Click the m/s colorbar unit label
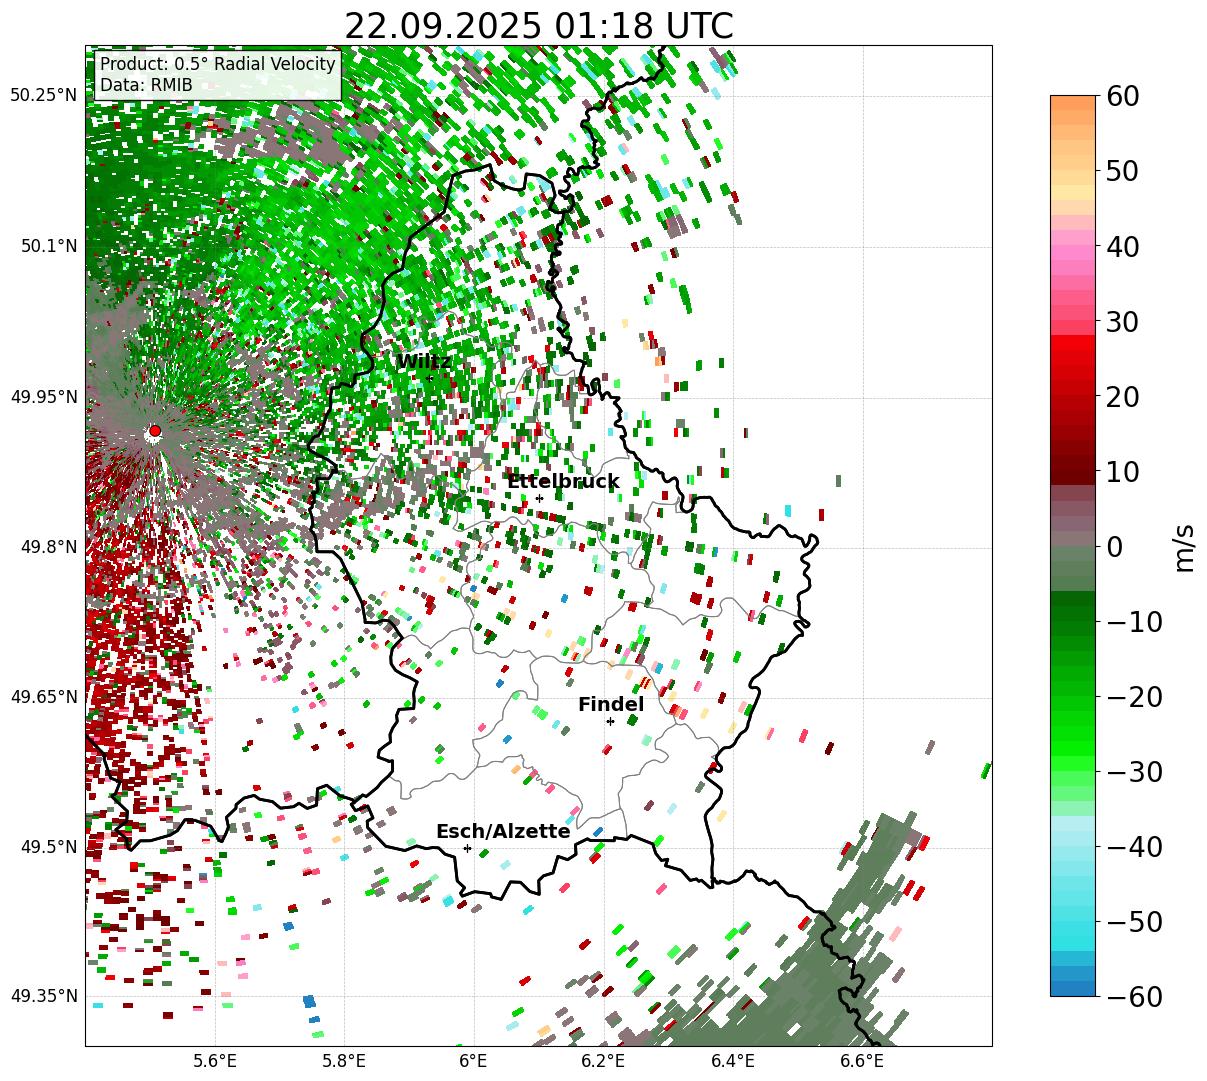1207x1081 pixels. pos(1185,546)
